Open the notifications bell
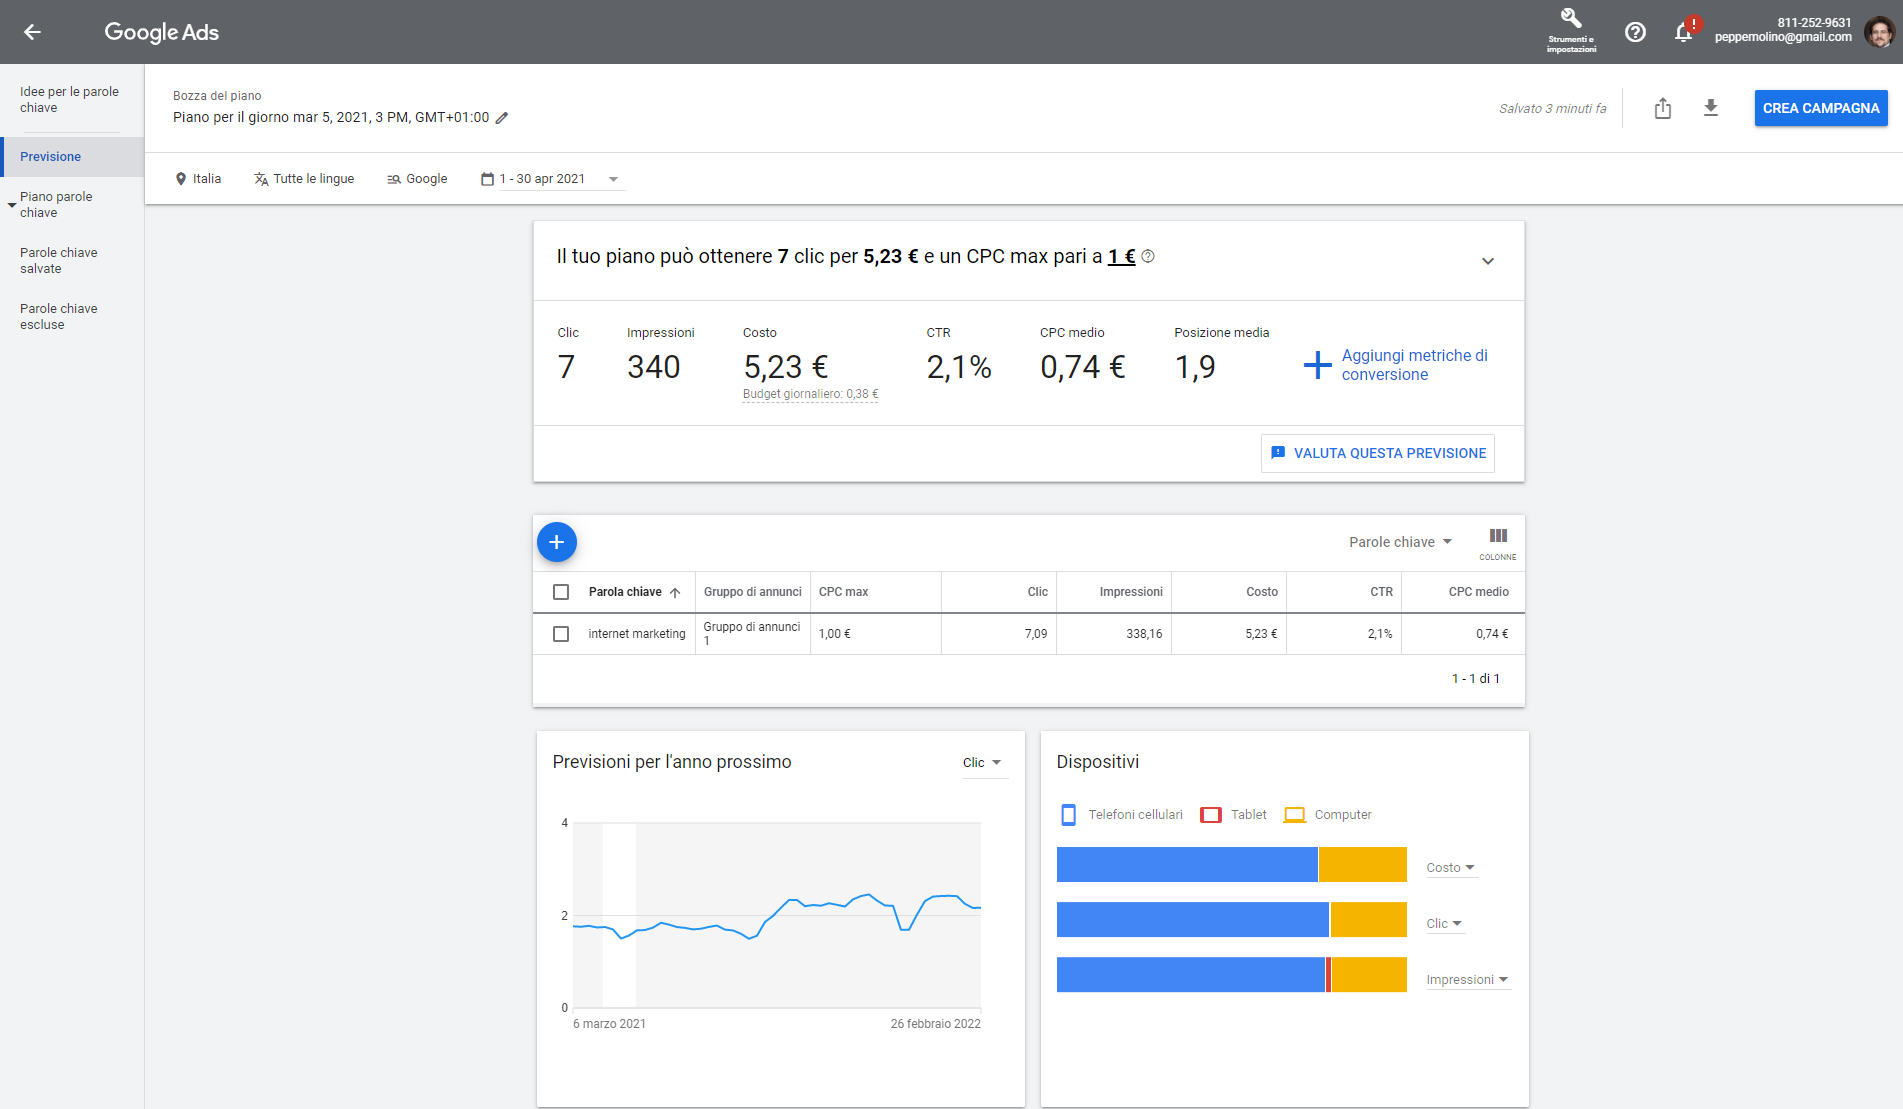The width and height of the screenshot is (1903, 1109). pyautogui.click(x=1683, y=32)
